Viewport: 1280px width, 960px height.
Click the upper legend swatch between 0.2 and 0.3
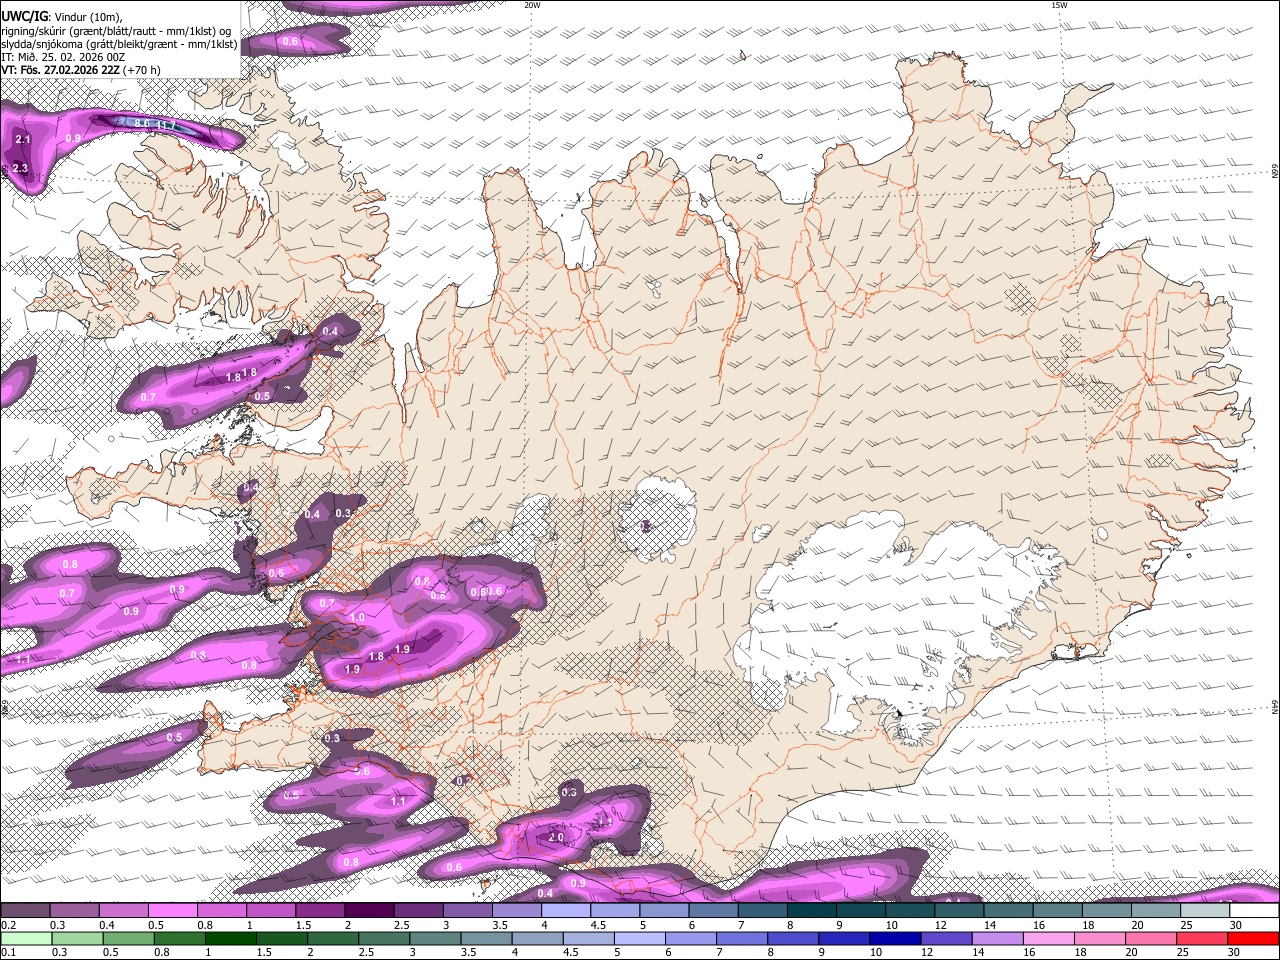[x=25, y=911]
